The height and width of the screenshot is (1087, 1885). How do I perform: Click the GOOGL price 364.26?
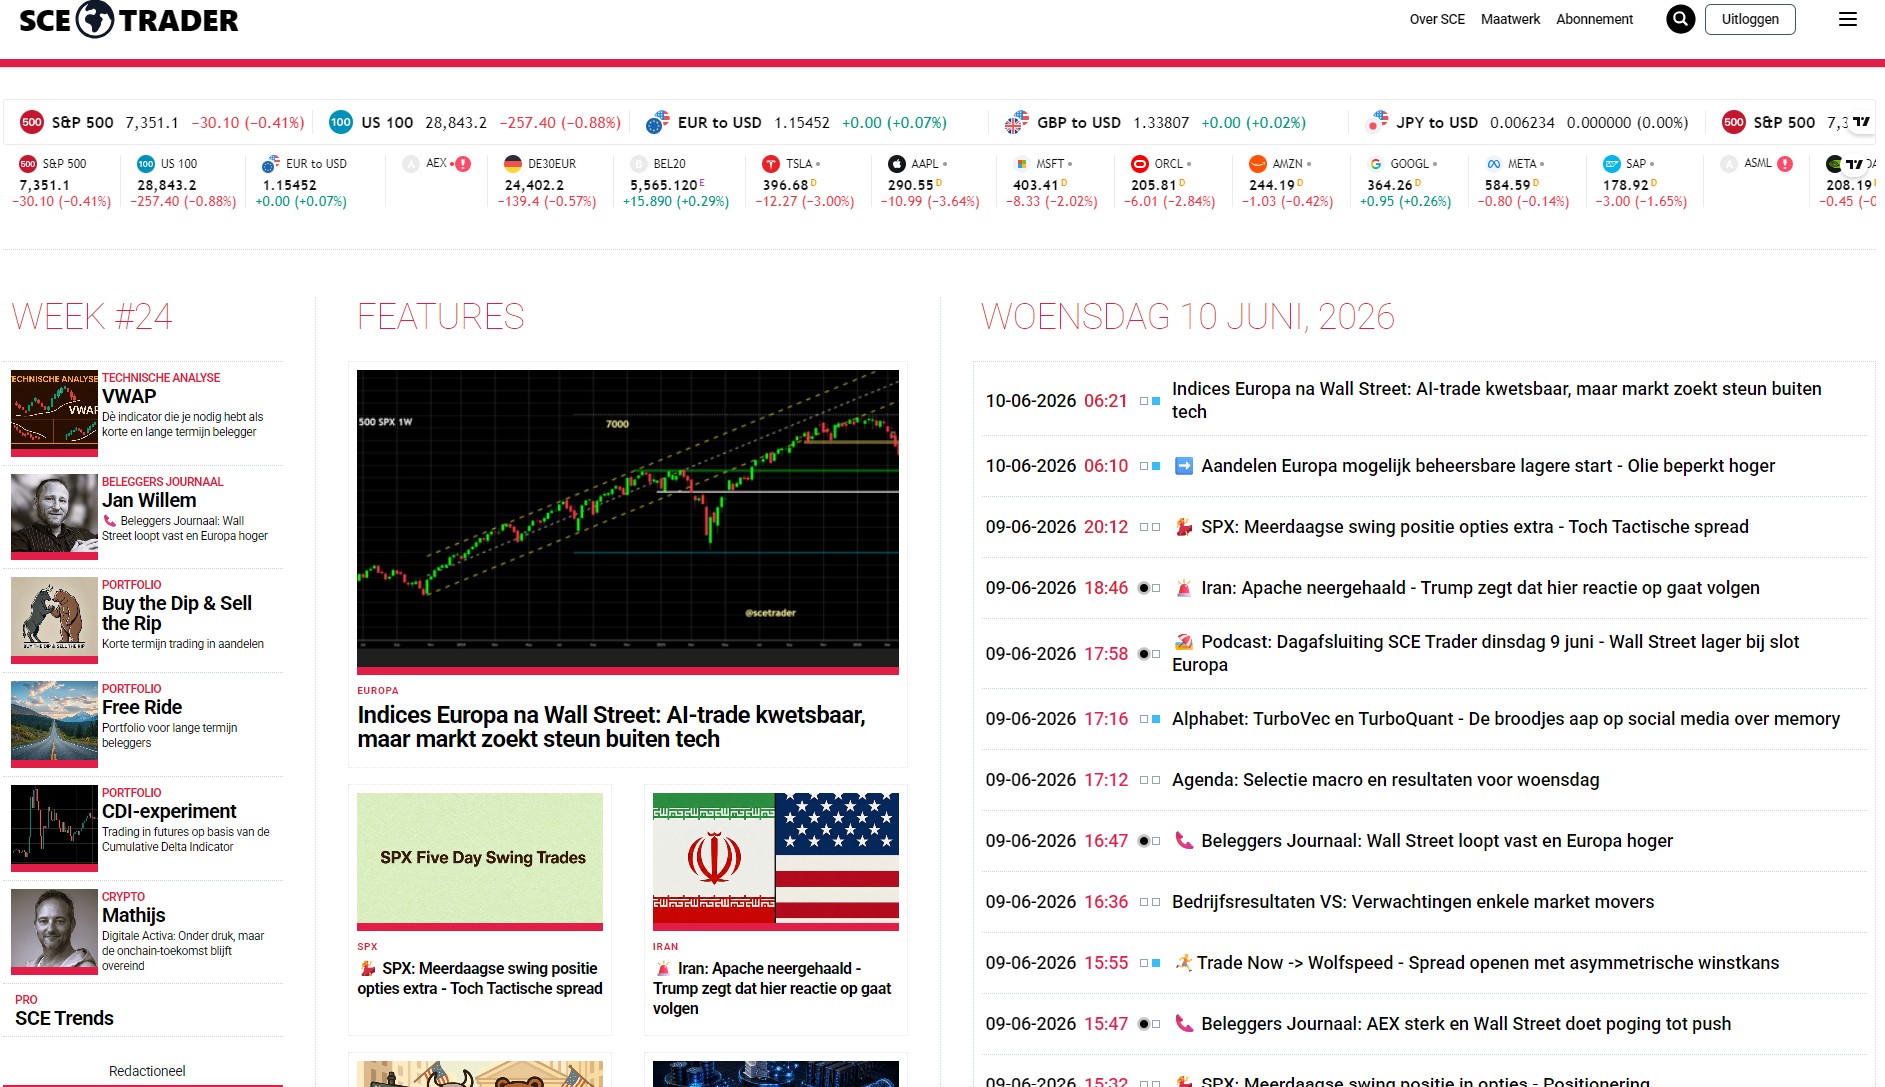1389,185
